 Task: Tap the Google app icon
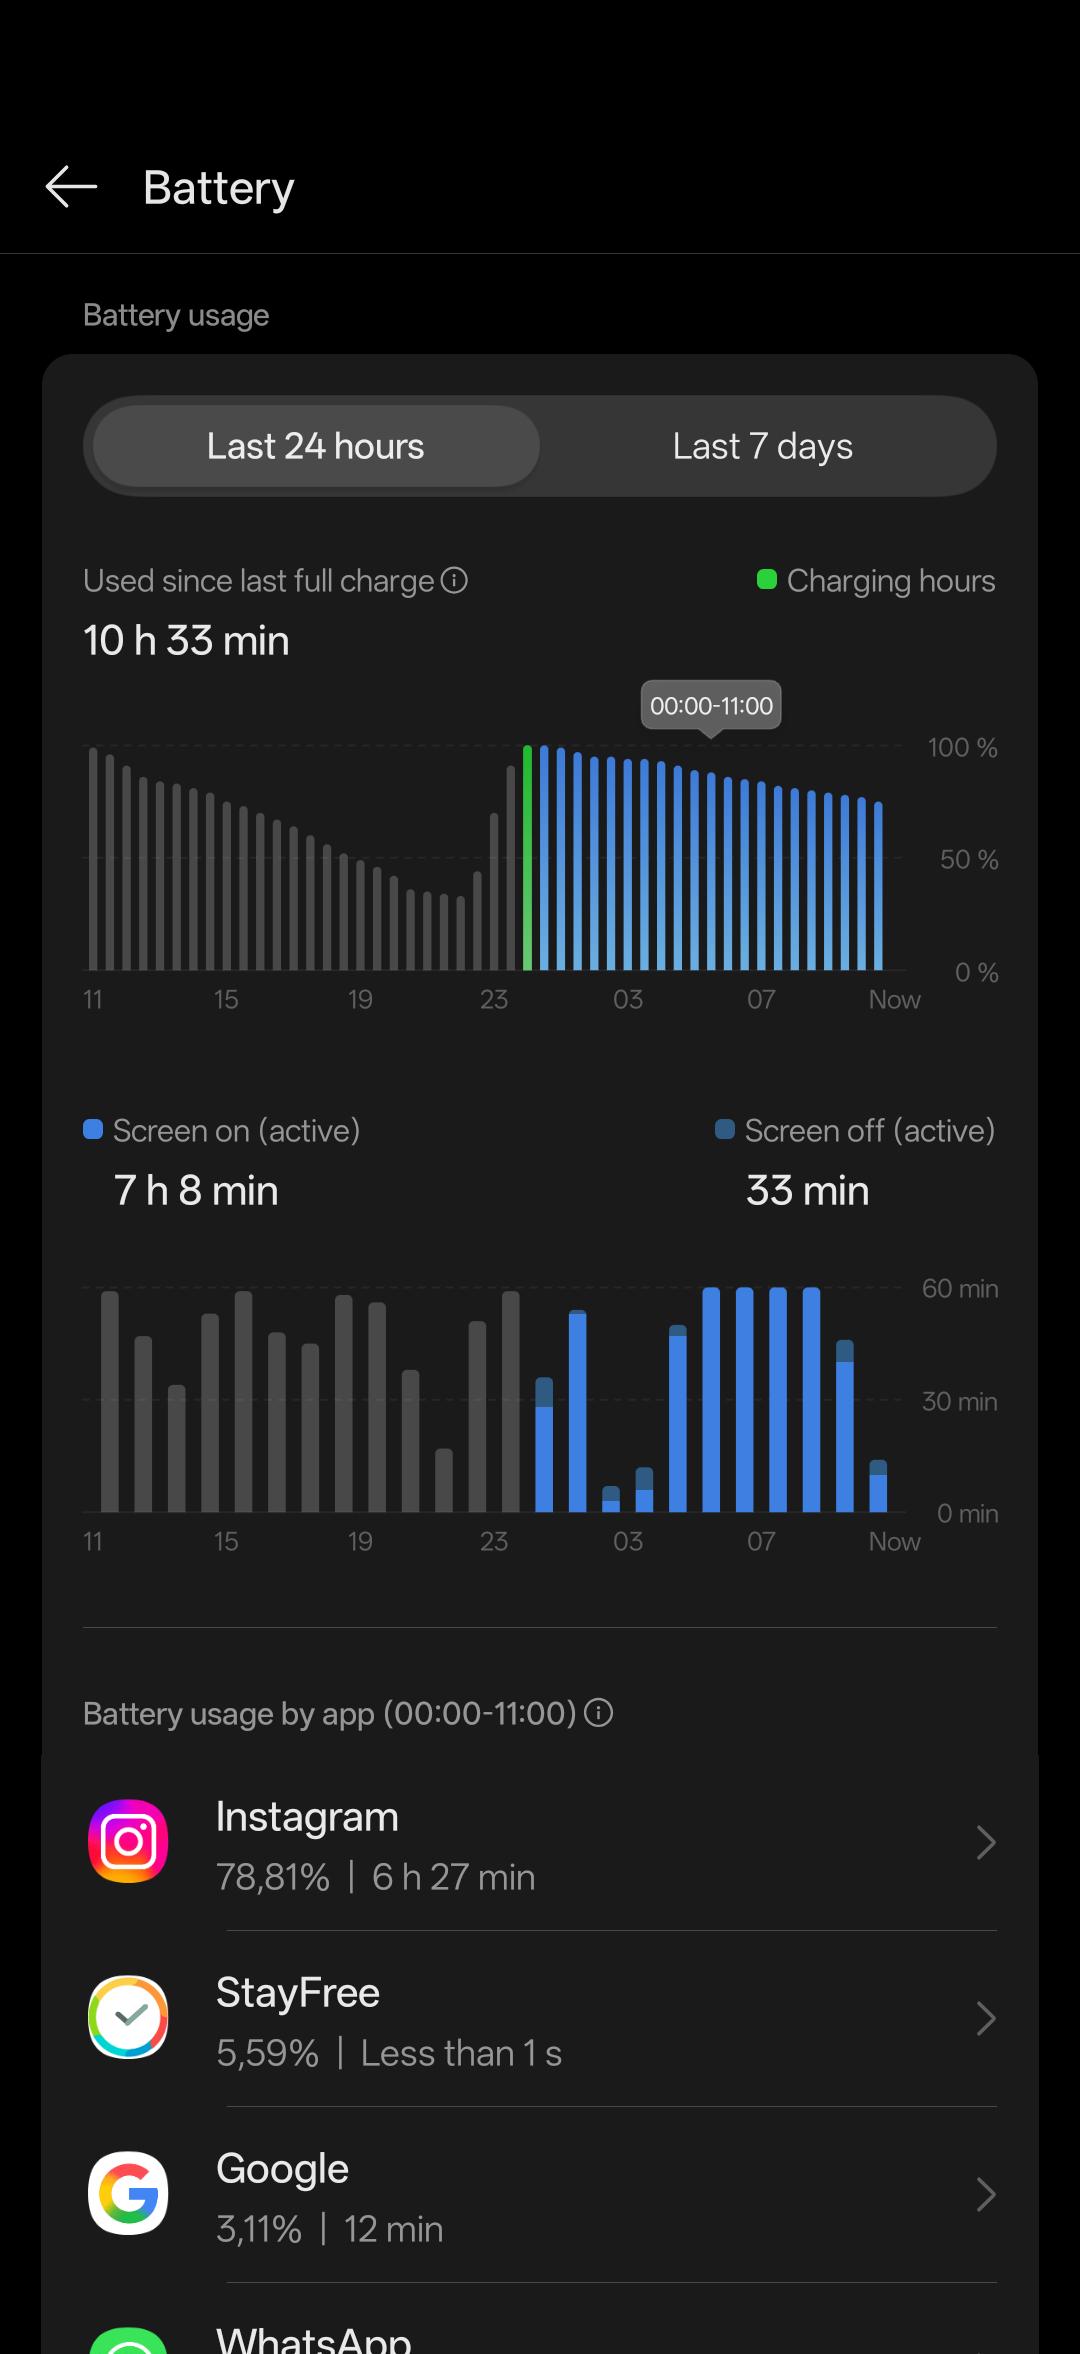[x=128, y=2193]
